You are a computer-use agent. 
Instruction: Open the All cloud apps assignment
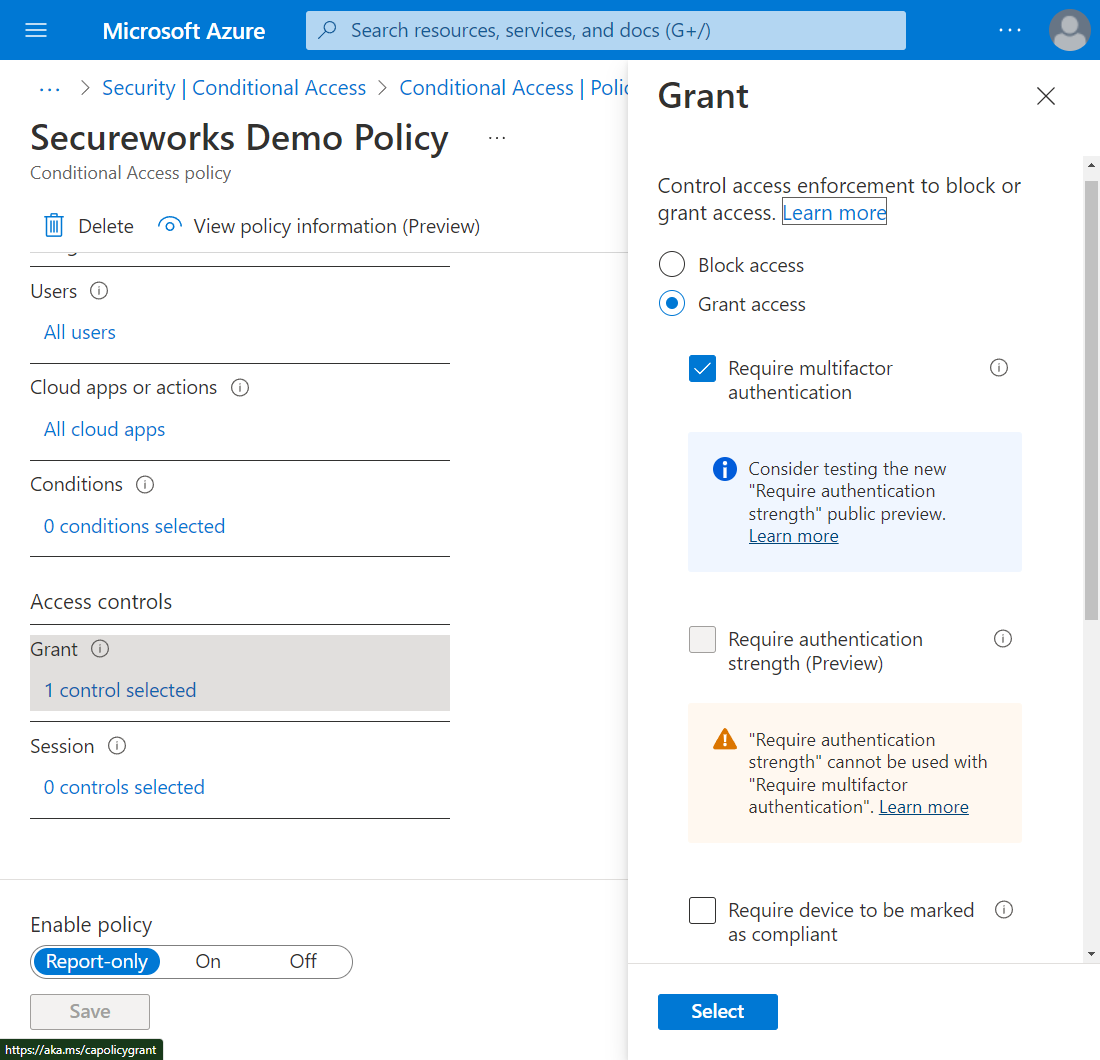(105, 429)
